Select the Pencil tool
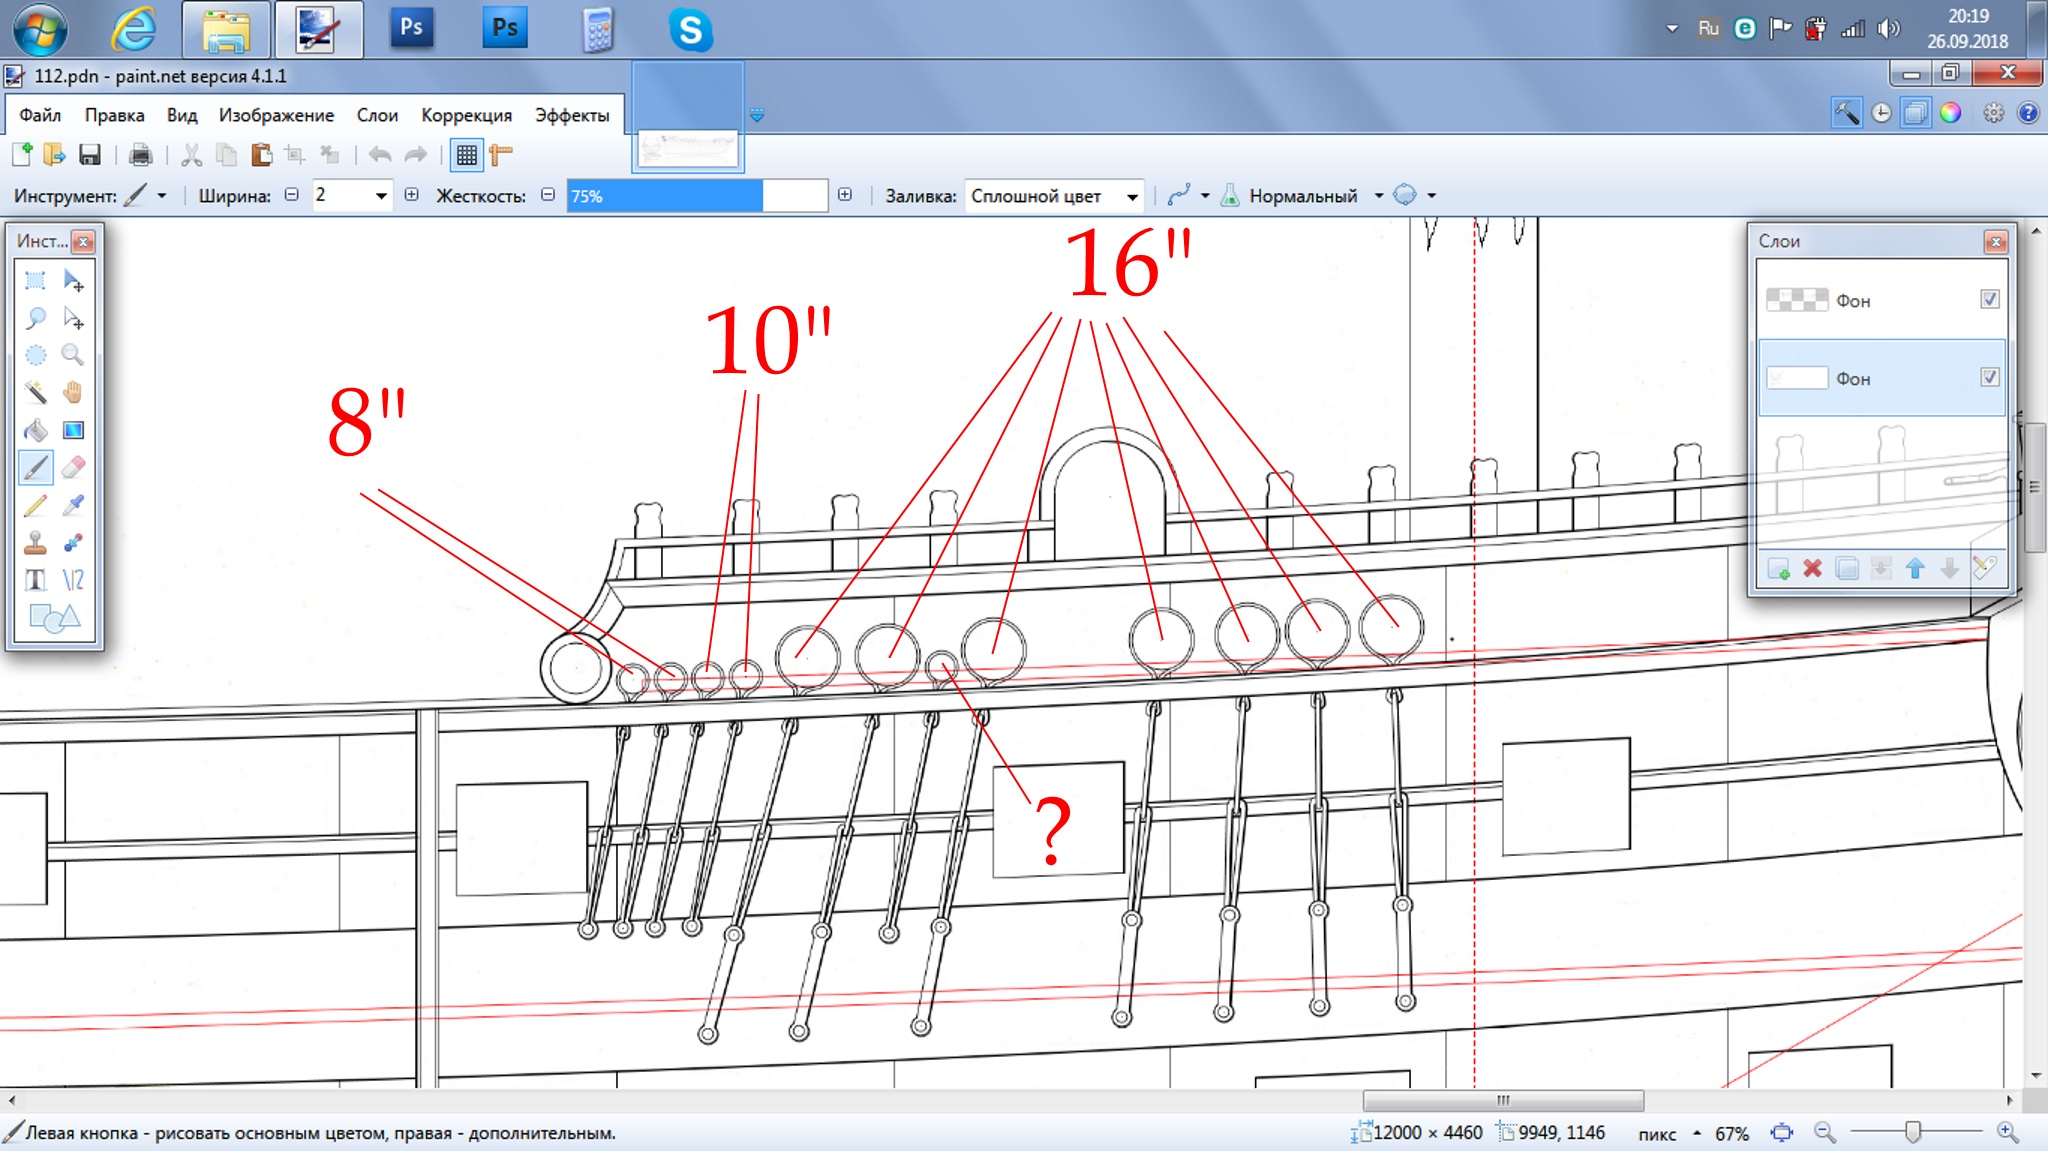The height and width of the screenshot is (1151, 2048). click(x=35, y=505)
